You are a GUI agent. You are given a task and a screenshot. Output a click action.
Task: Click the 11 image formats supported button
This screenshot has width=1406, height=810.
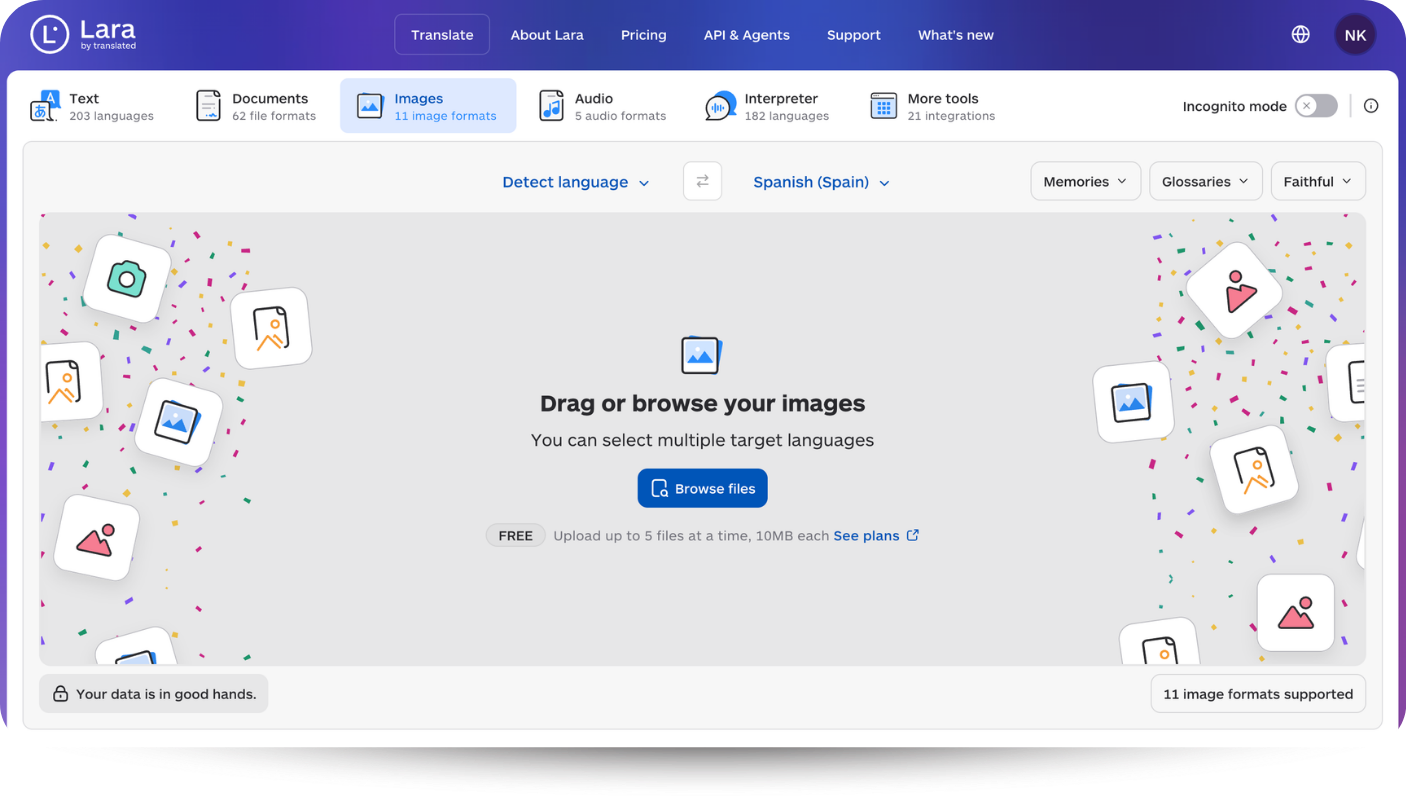coord(1258,694)
